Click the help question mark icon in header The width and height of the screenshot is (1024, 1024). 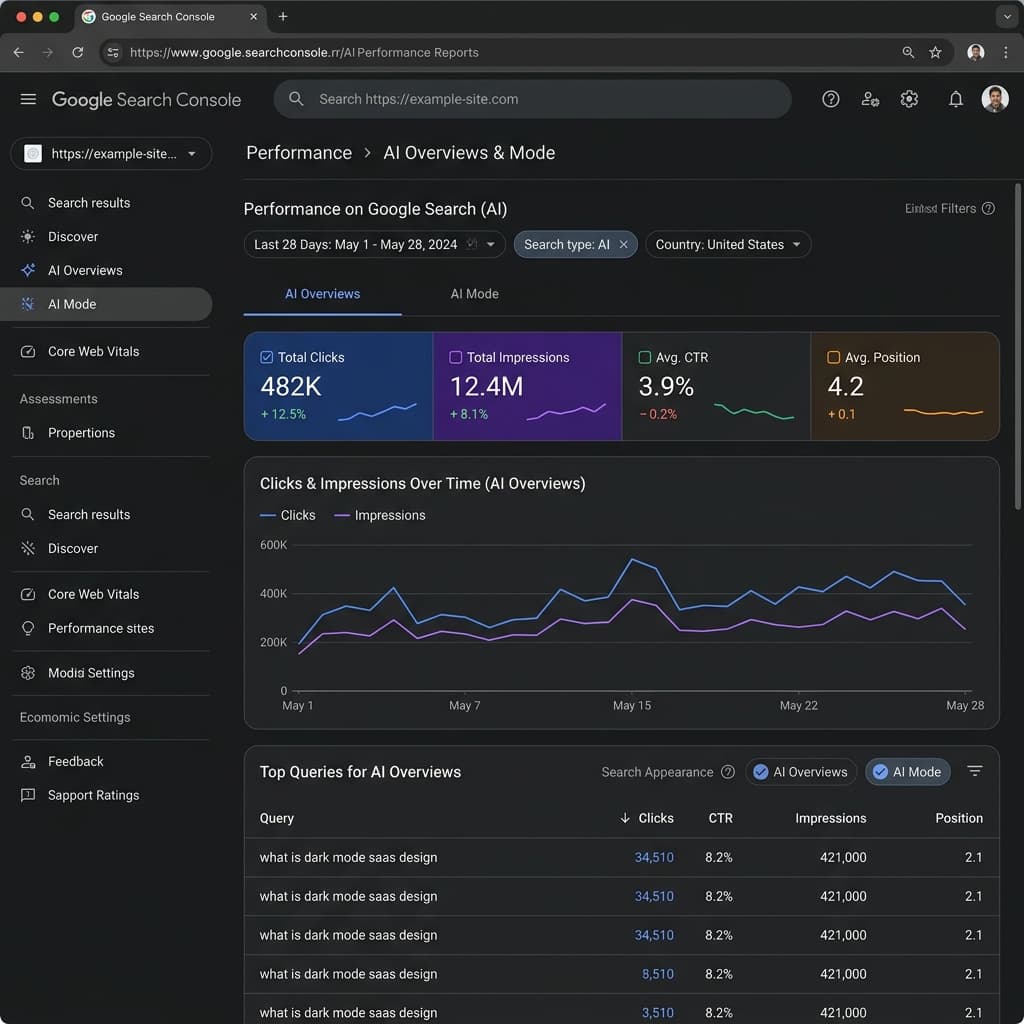coord(830,99)
